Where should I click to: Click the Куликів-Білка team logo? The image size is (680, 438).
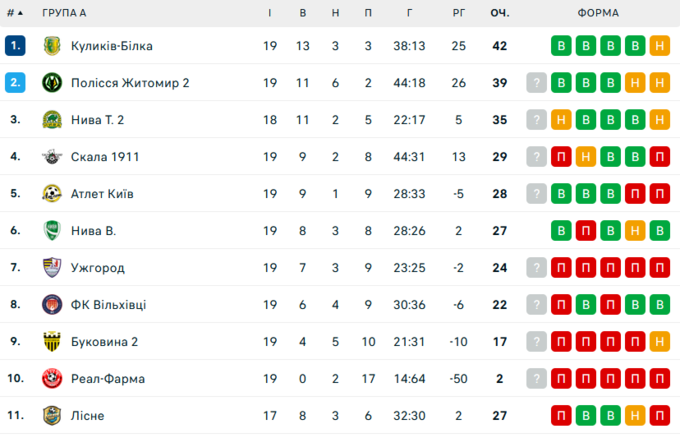click(52, 46)
